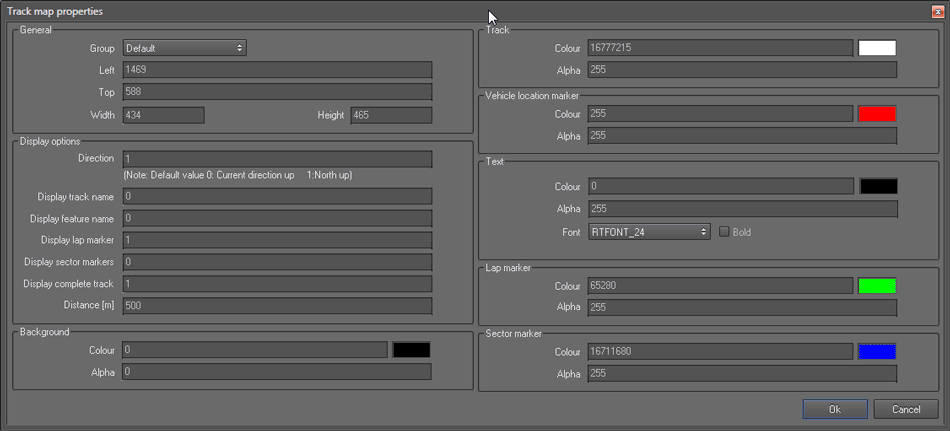The width and height of the screenshot is (950, 431).
Task: Focus the Distance [m] input field
Action: click(x=277, y=306)
